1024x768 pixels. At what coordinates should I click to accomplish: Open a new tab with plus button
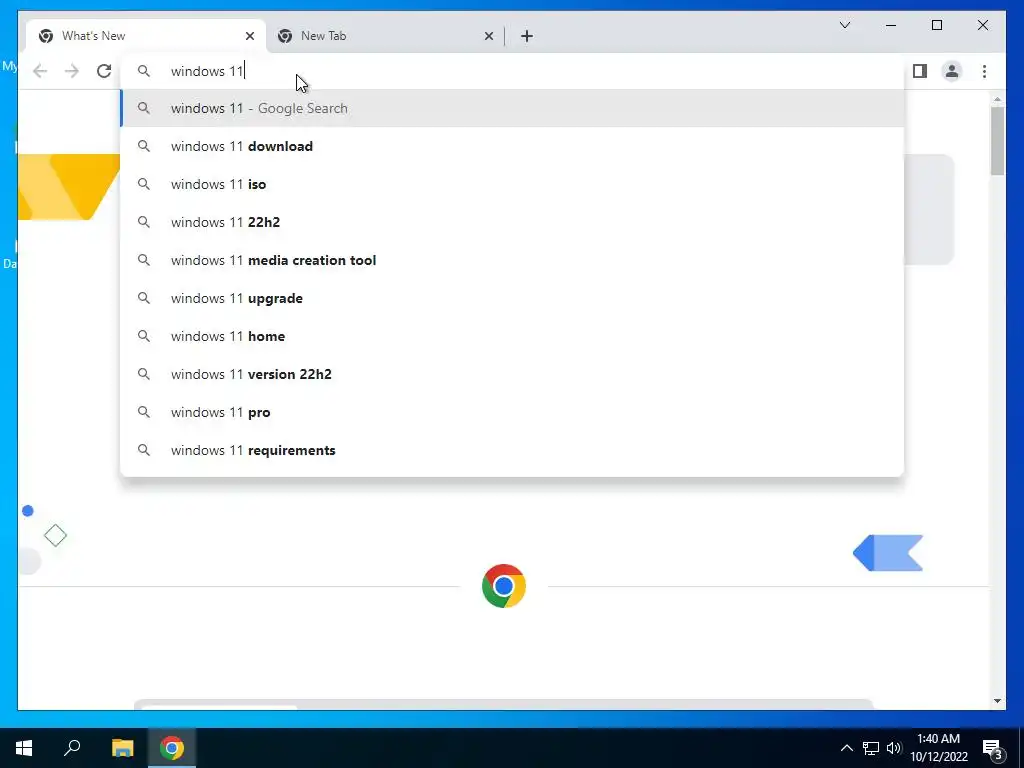(x=527, y=36)
